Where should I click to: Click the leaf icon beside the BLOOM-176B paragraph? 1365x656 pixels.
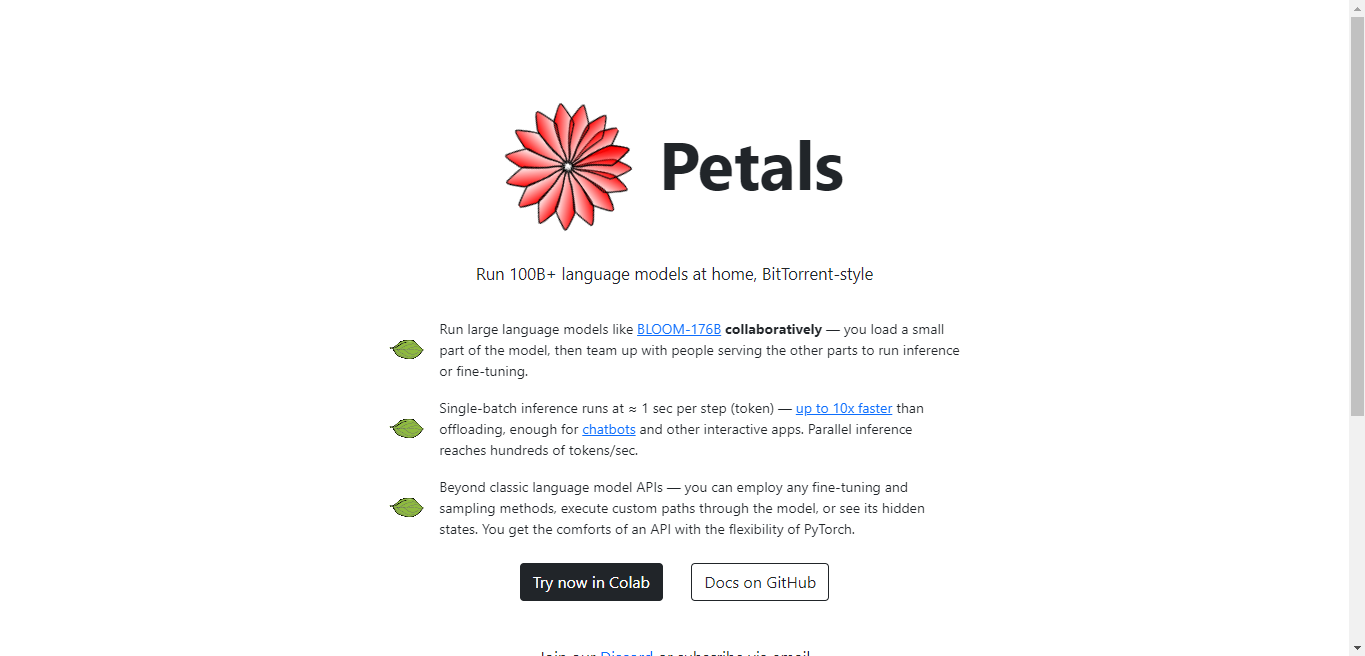coord(407,350)
